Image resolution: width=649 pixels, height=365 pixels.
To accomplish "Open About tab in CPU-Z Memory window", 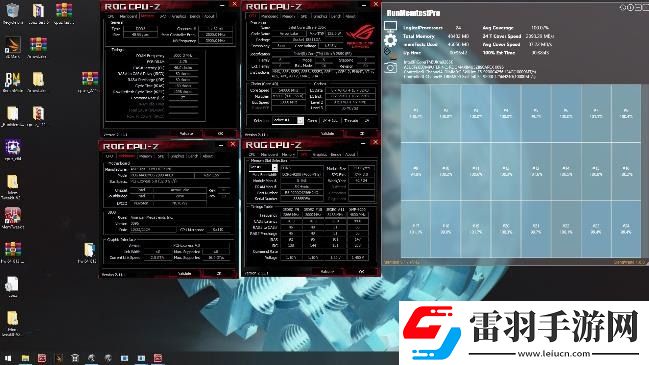I will tap(209, 17).
